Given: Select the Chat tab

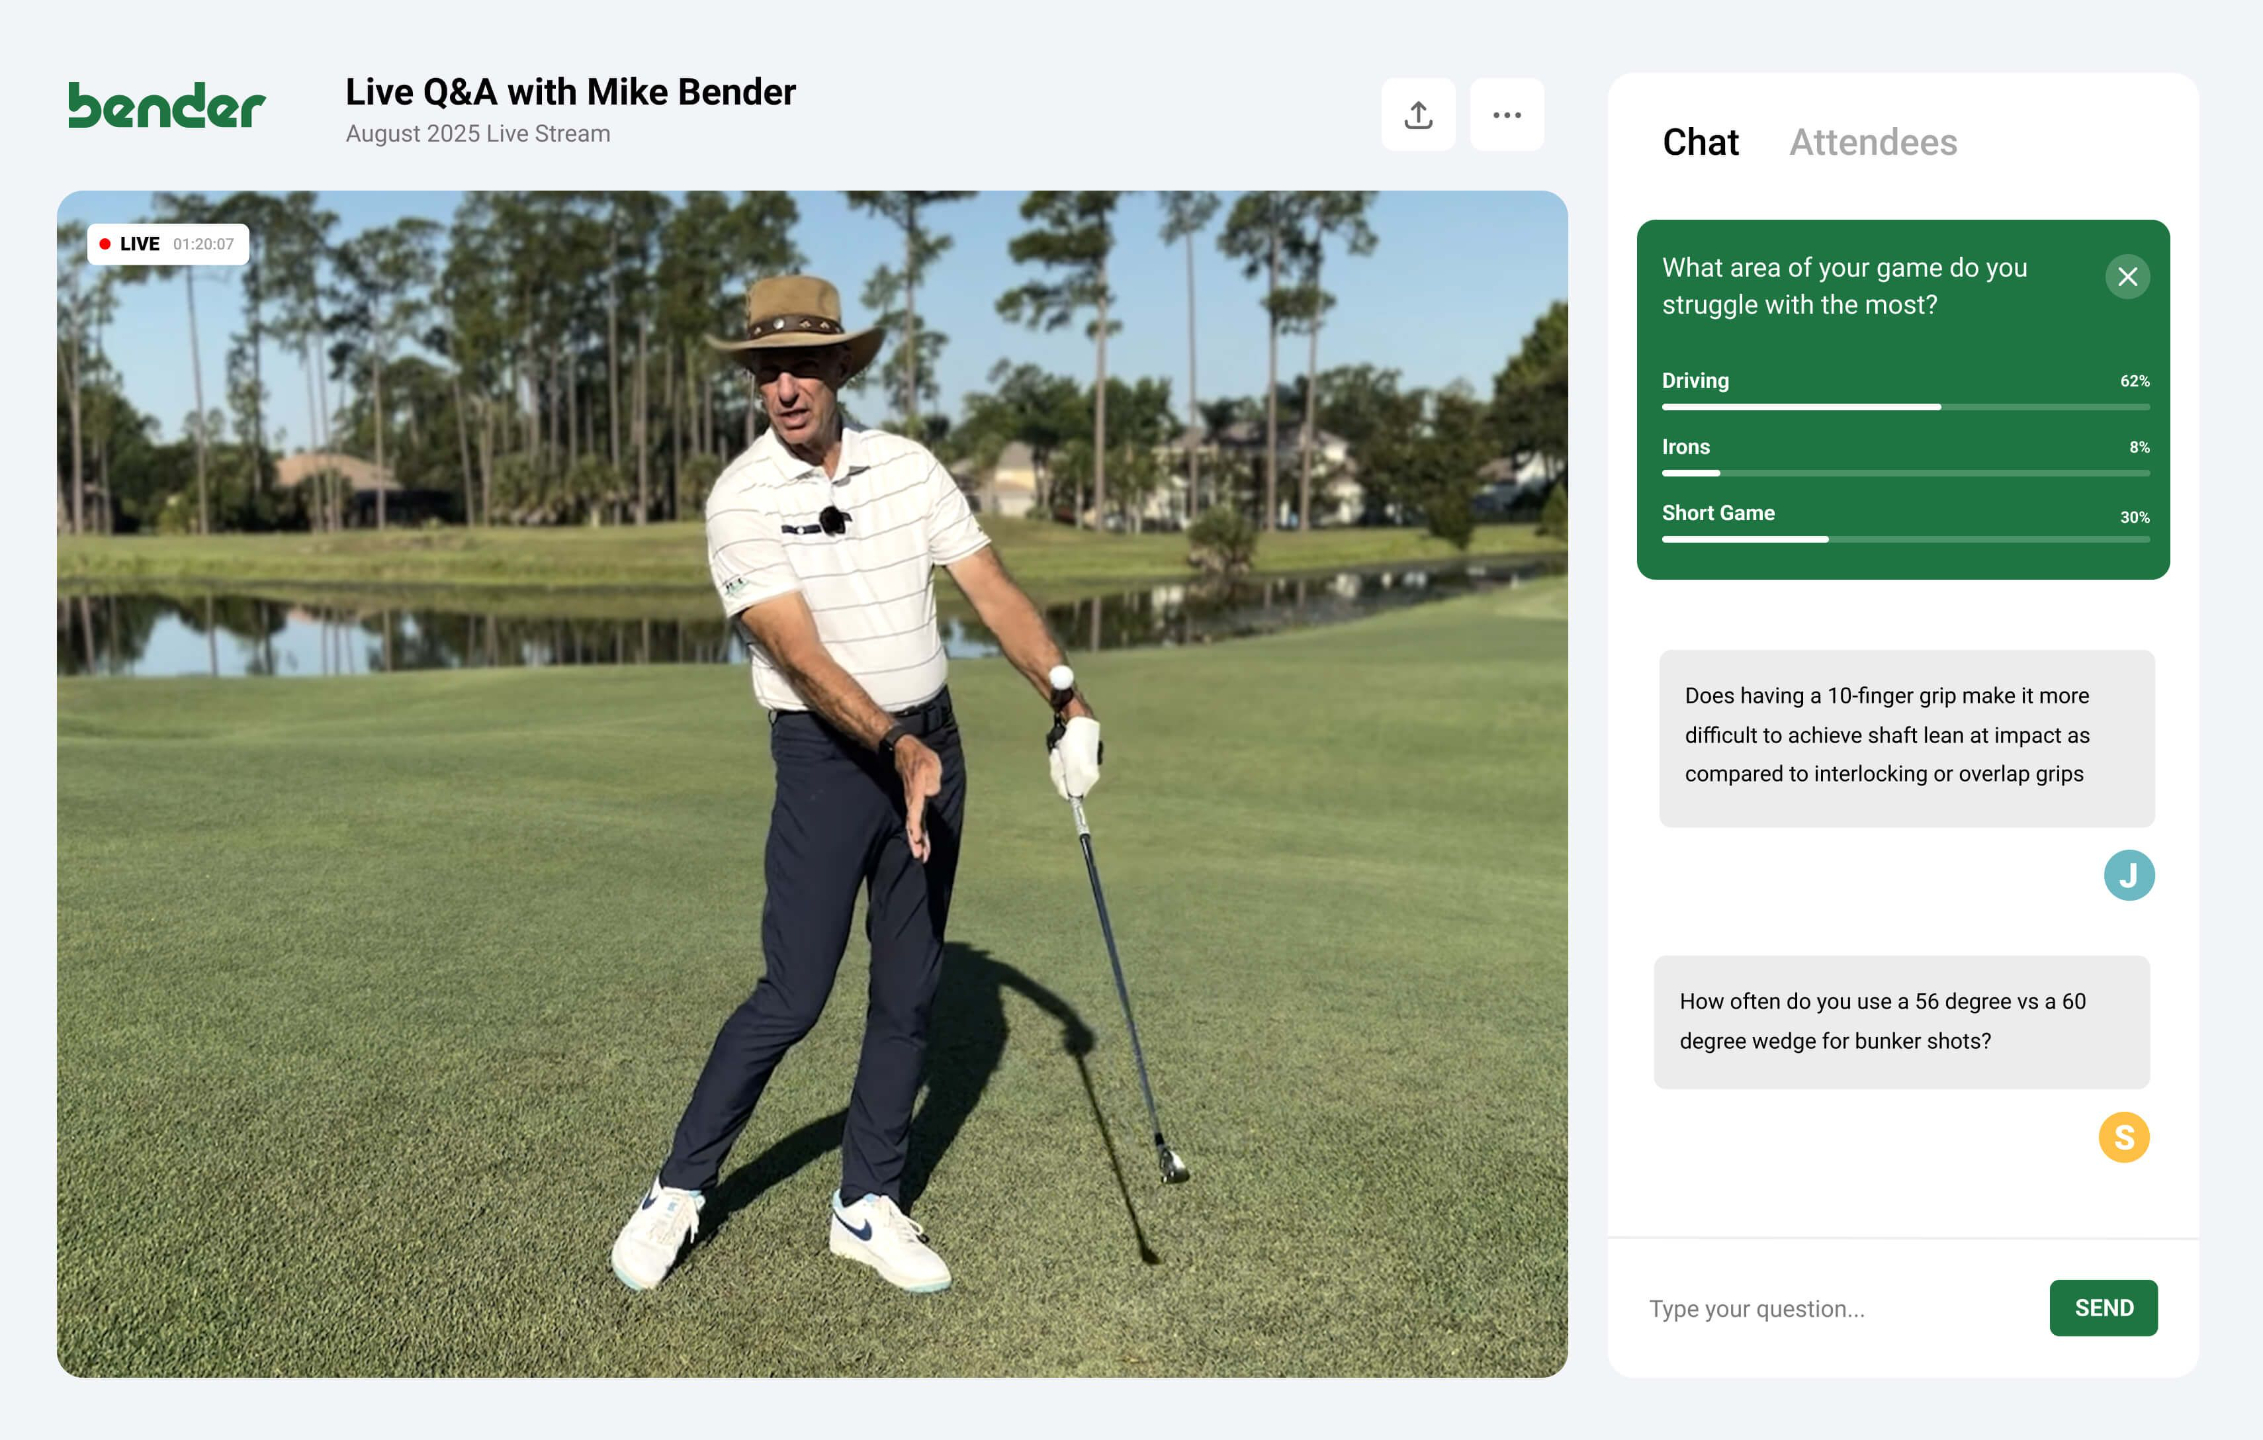Looking at the screenshot, I should tap(1700, 142).
